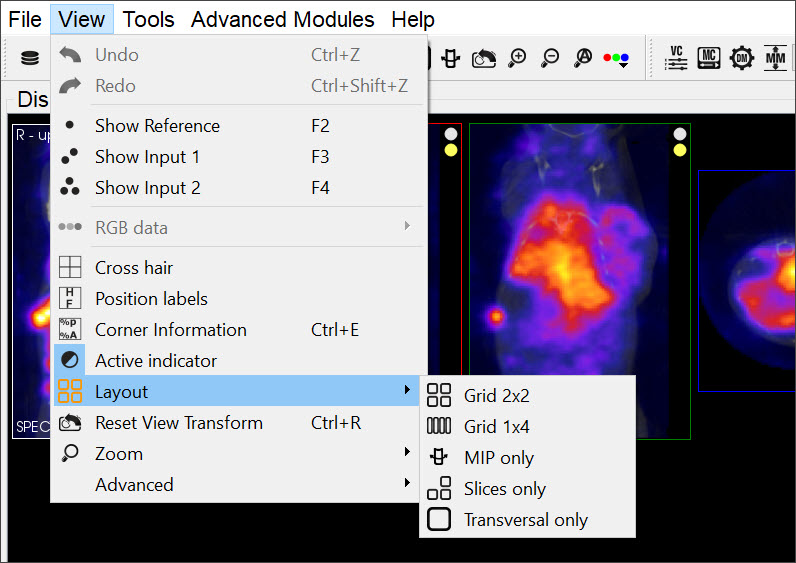Screen dimensions: 796x563
Task: Click the zoom out magnifier icon
Action: tap(550, 58)
